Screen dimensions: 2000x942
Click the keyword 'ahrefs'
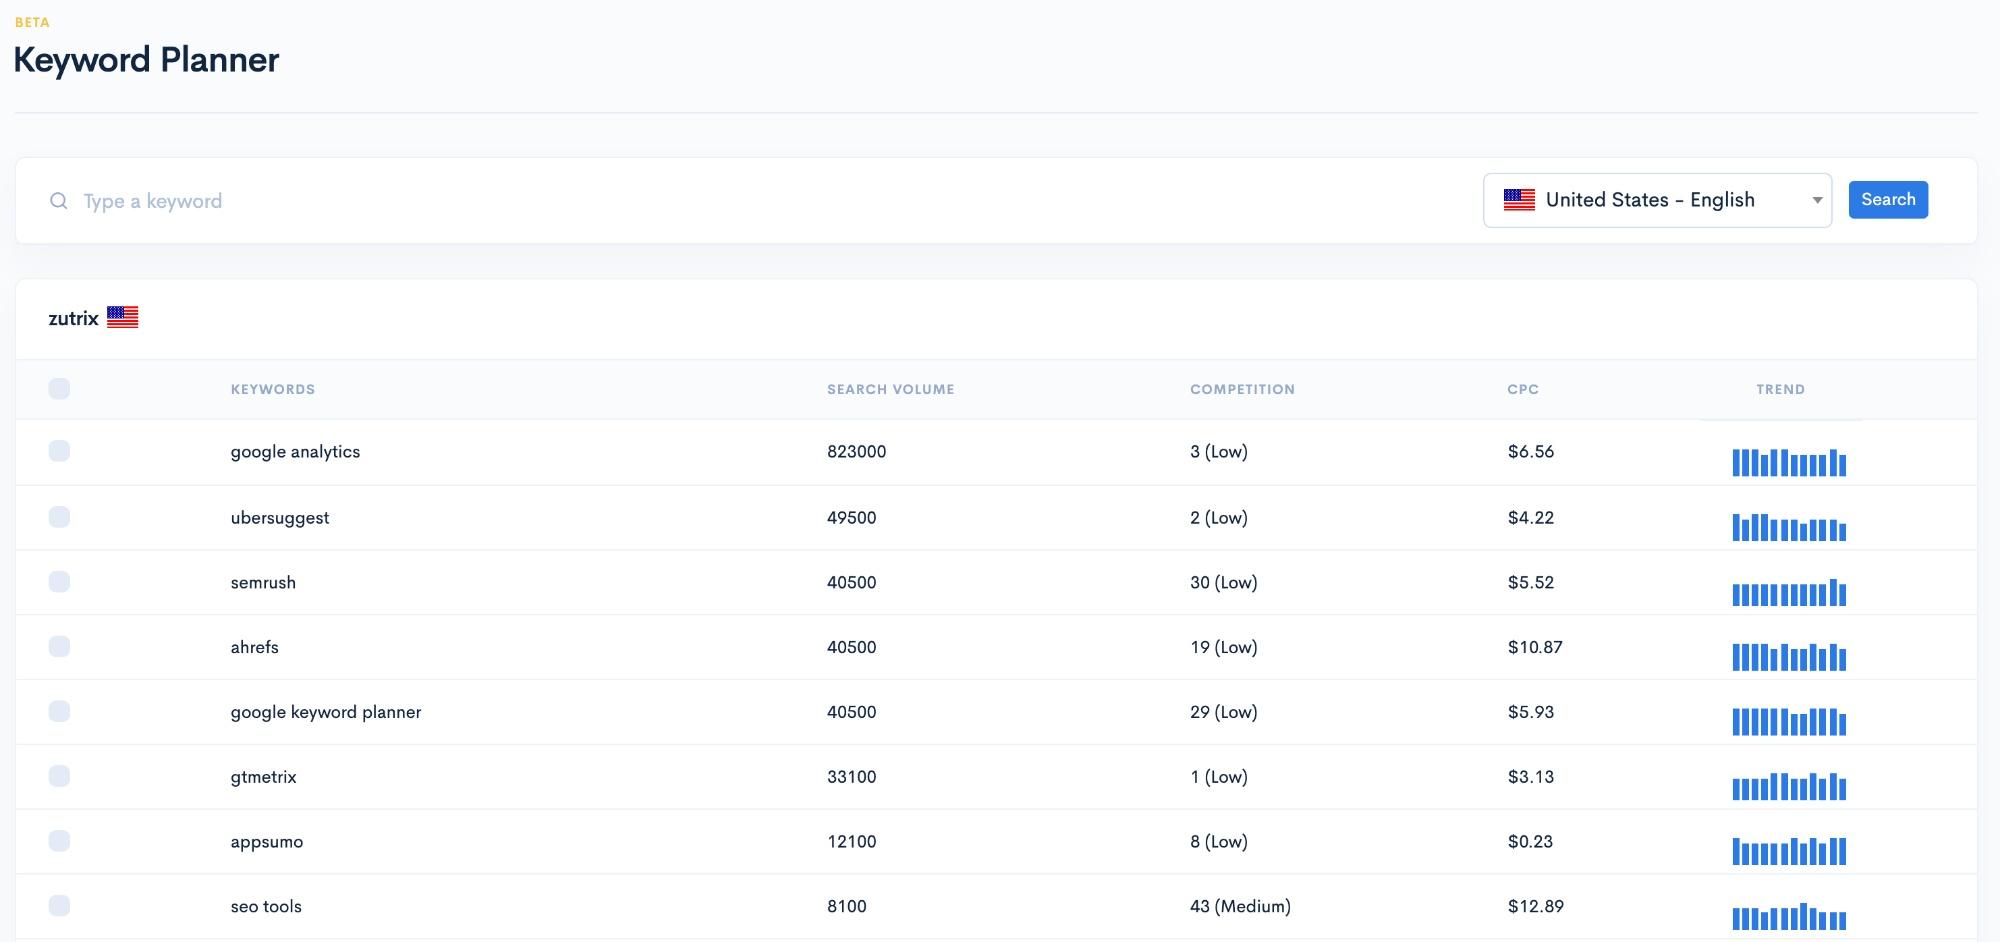coord(255,647)
